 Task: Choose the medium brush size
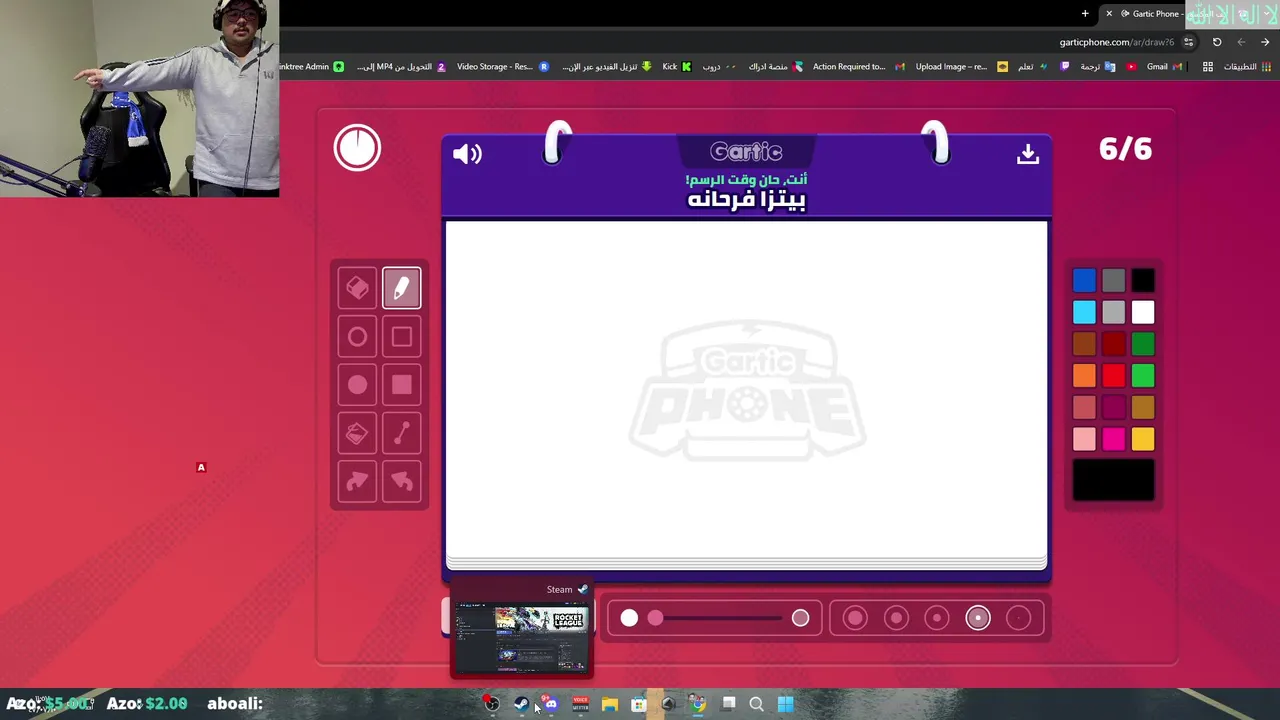(937, 618)
